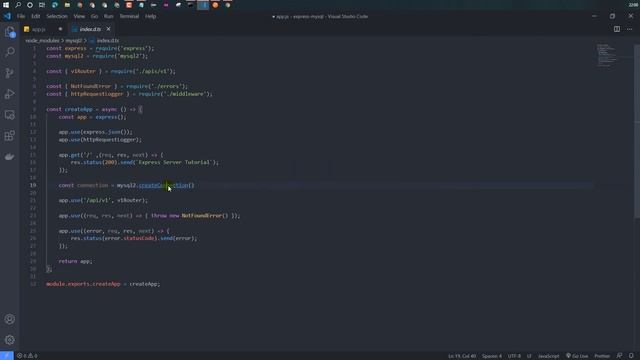Click the remote window indicator in the status bar
This screenshot has width=640, height=360.
pos(7,356)
